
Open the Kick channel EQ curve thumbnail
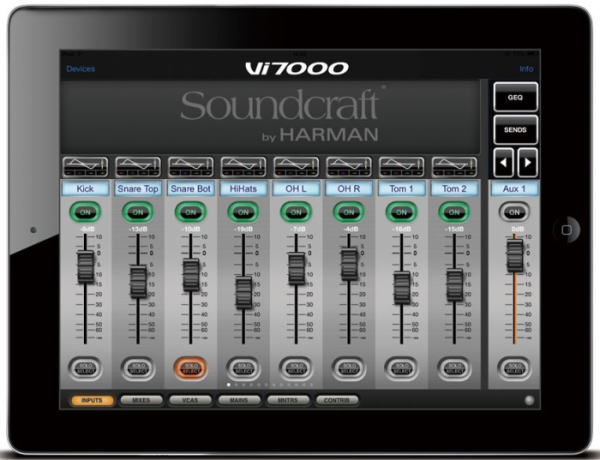click(85, 166)
